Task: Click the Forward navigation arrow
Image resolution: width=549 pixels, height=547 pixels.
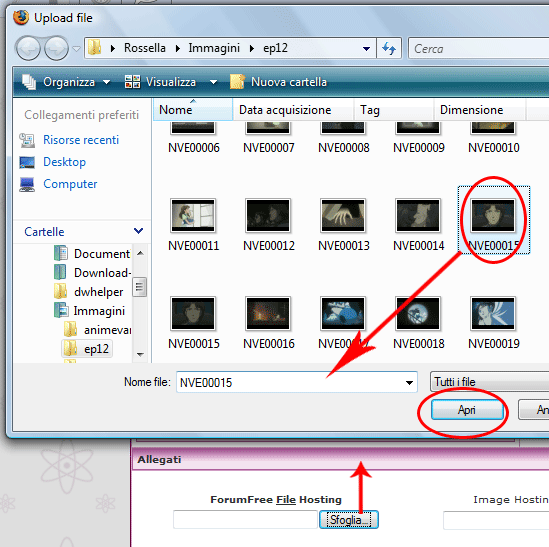Action: (56, 48)
